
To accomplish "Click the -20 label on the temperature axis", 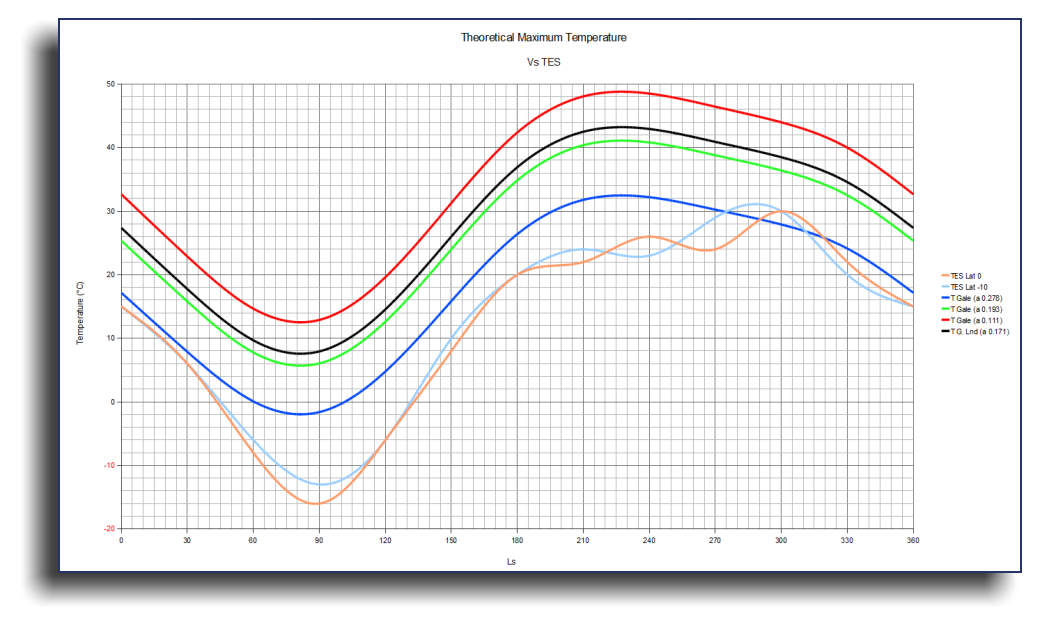I will click(x=109, y=529).
